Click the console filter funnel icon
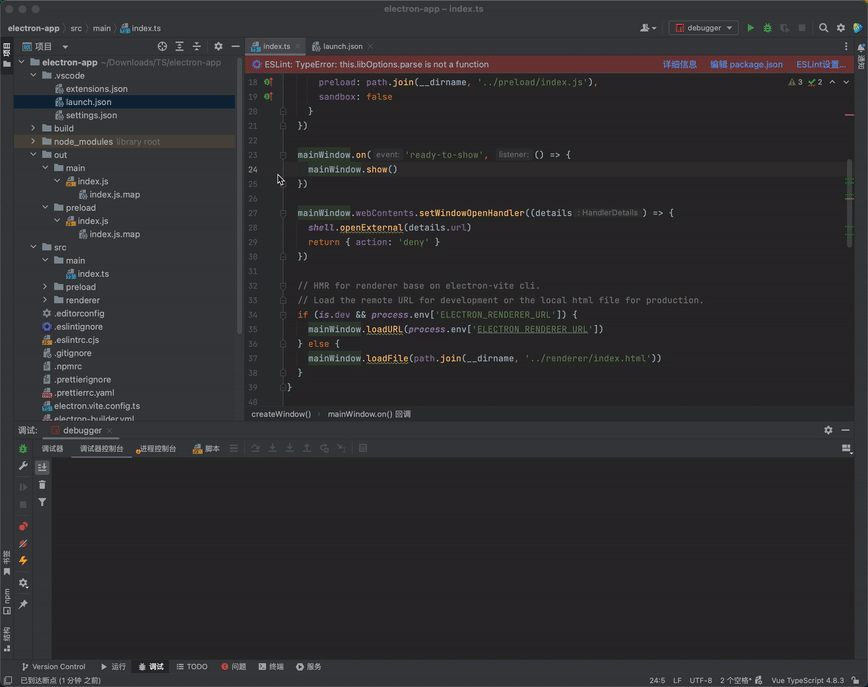 point(42,502)
